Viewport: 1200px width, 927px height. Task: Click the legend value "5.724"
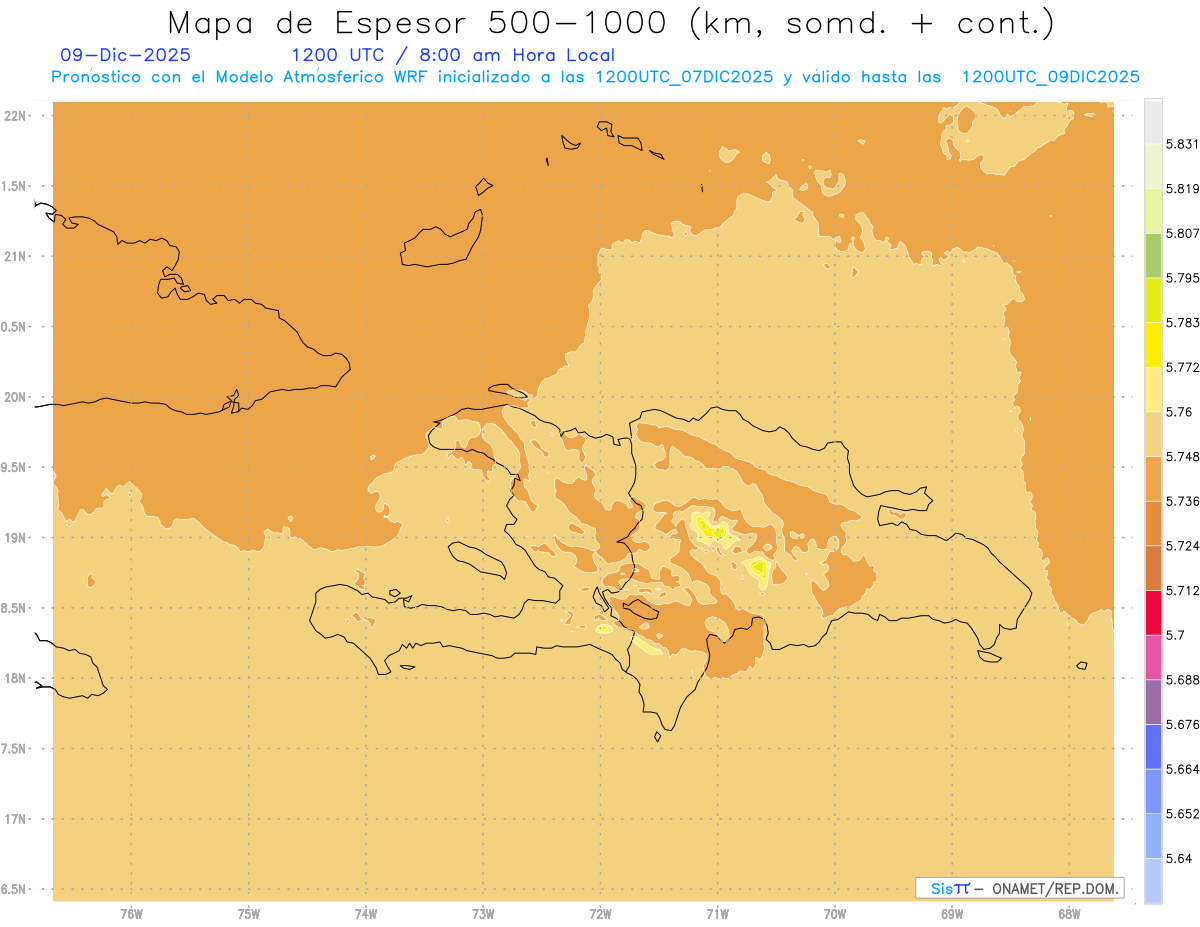click(x=1182, y=545)
